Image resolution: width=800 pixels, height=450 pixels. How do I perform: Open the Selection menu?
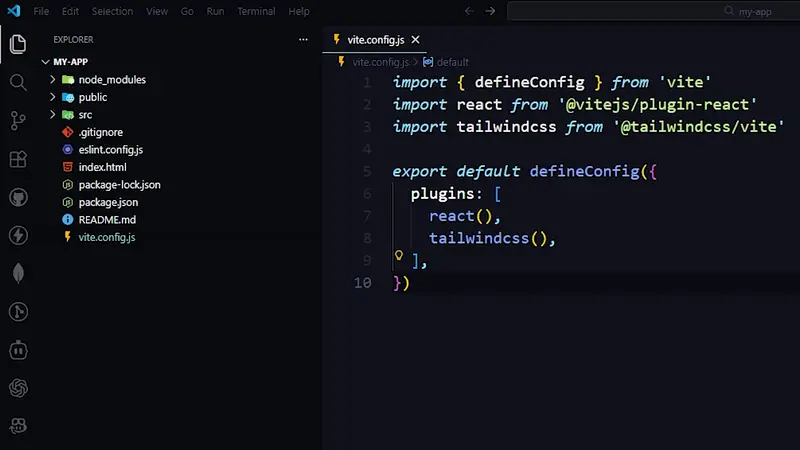(112, 11)
